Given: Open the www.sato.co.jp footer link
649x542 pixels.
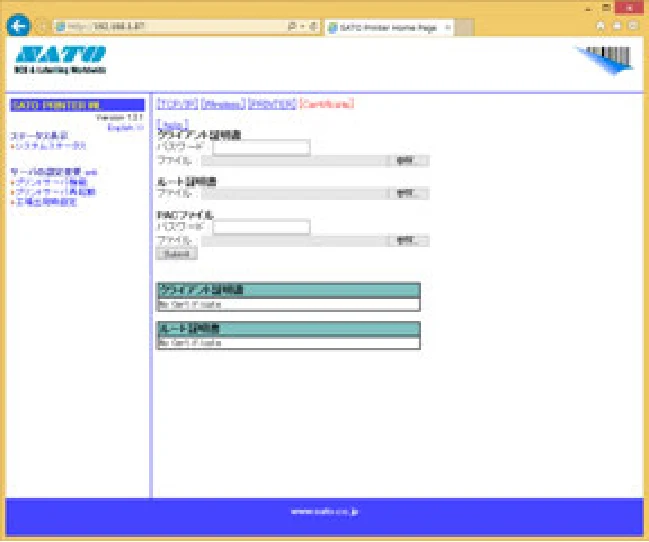Looking at the screenshot, I should [324, 512].
